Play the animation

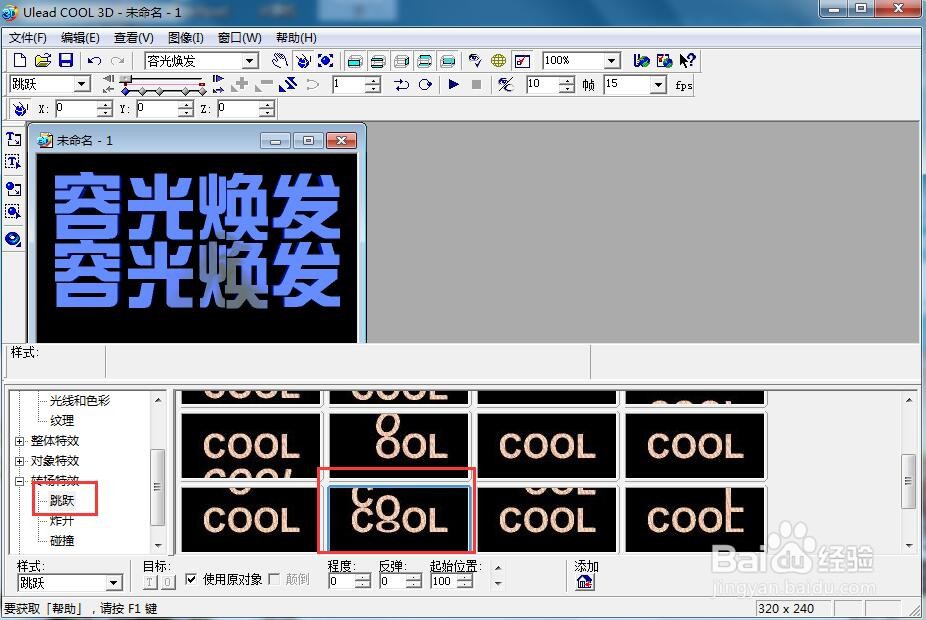(454, 84)
